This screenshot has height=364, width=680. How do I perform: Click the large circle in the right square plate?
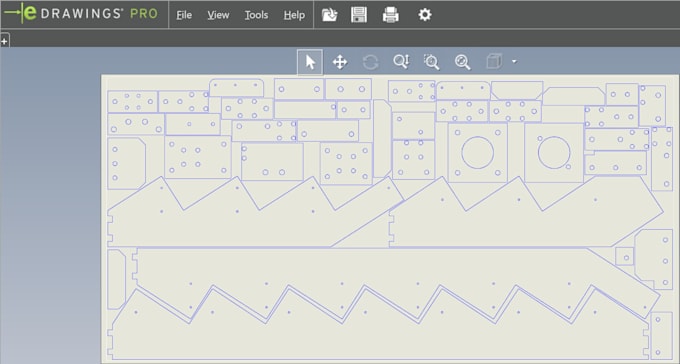[x=554, y=153]
